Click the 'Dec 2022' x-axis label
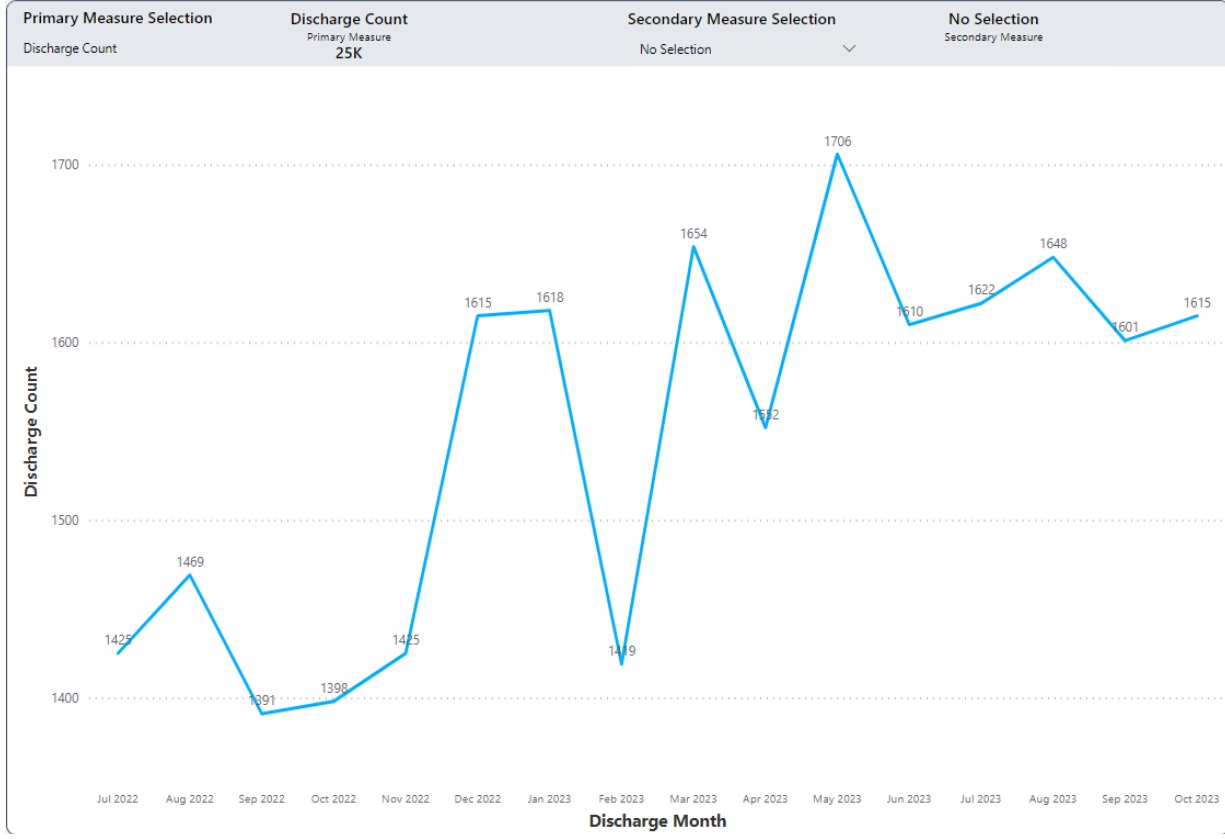This screenshot has width=1225, height=839. coord(477,799)
